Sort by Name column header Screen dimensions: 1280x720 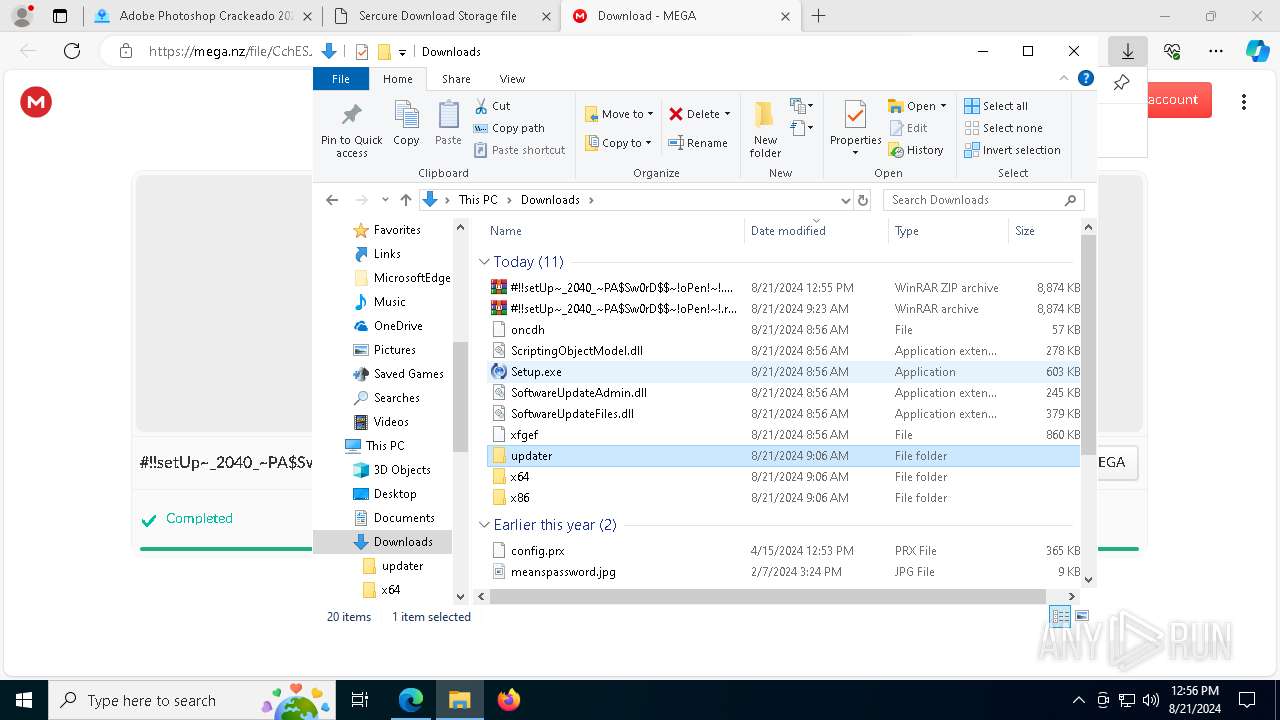[613, 231]
